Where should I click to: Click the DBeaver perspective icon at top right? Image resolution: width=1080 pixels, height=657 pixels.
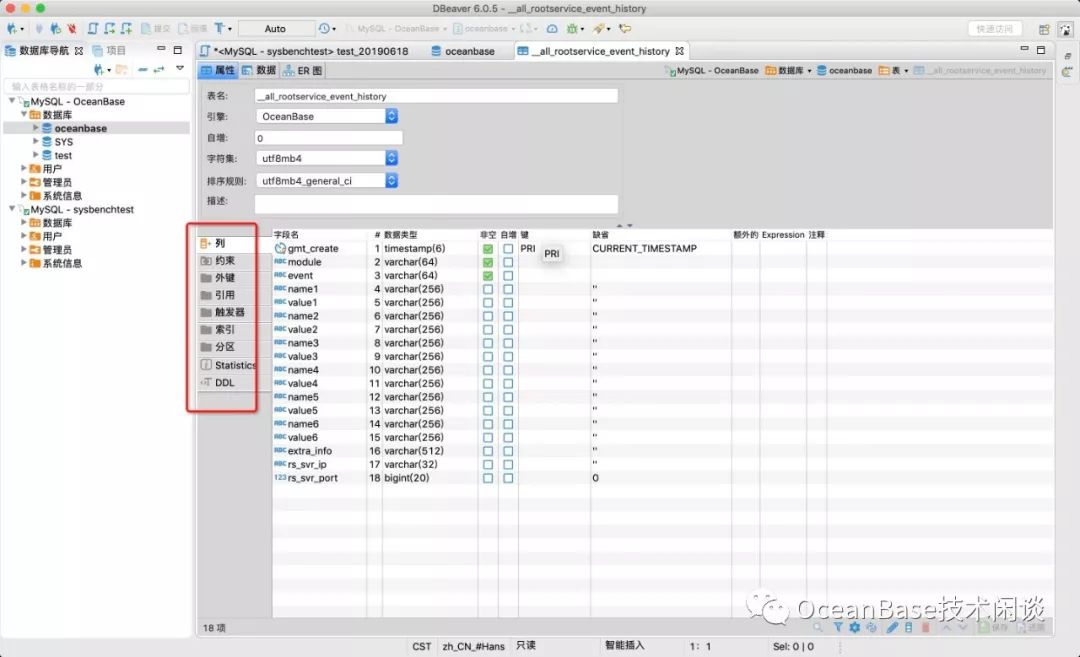point(1066,29)
